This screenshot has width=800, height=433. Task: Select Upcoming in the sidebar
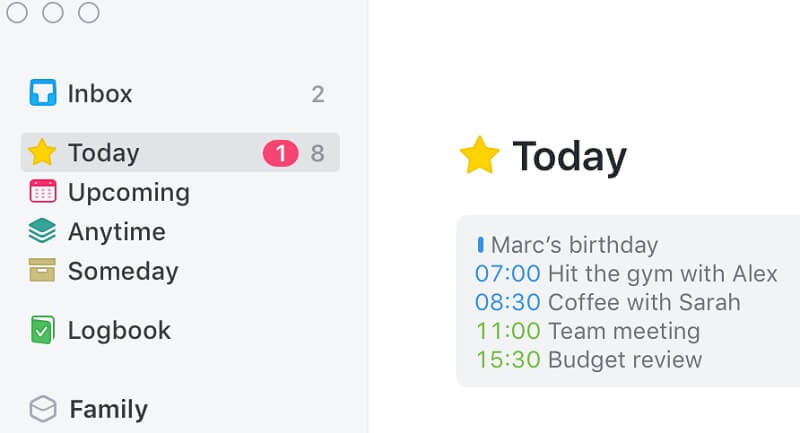pos(128,192)
